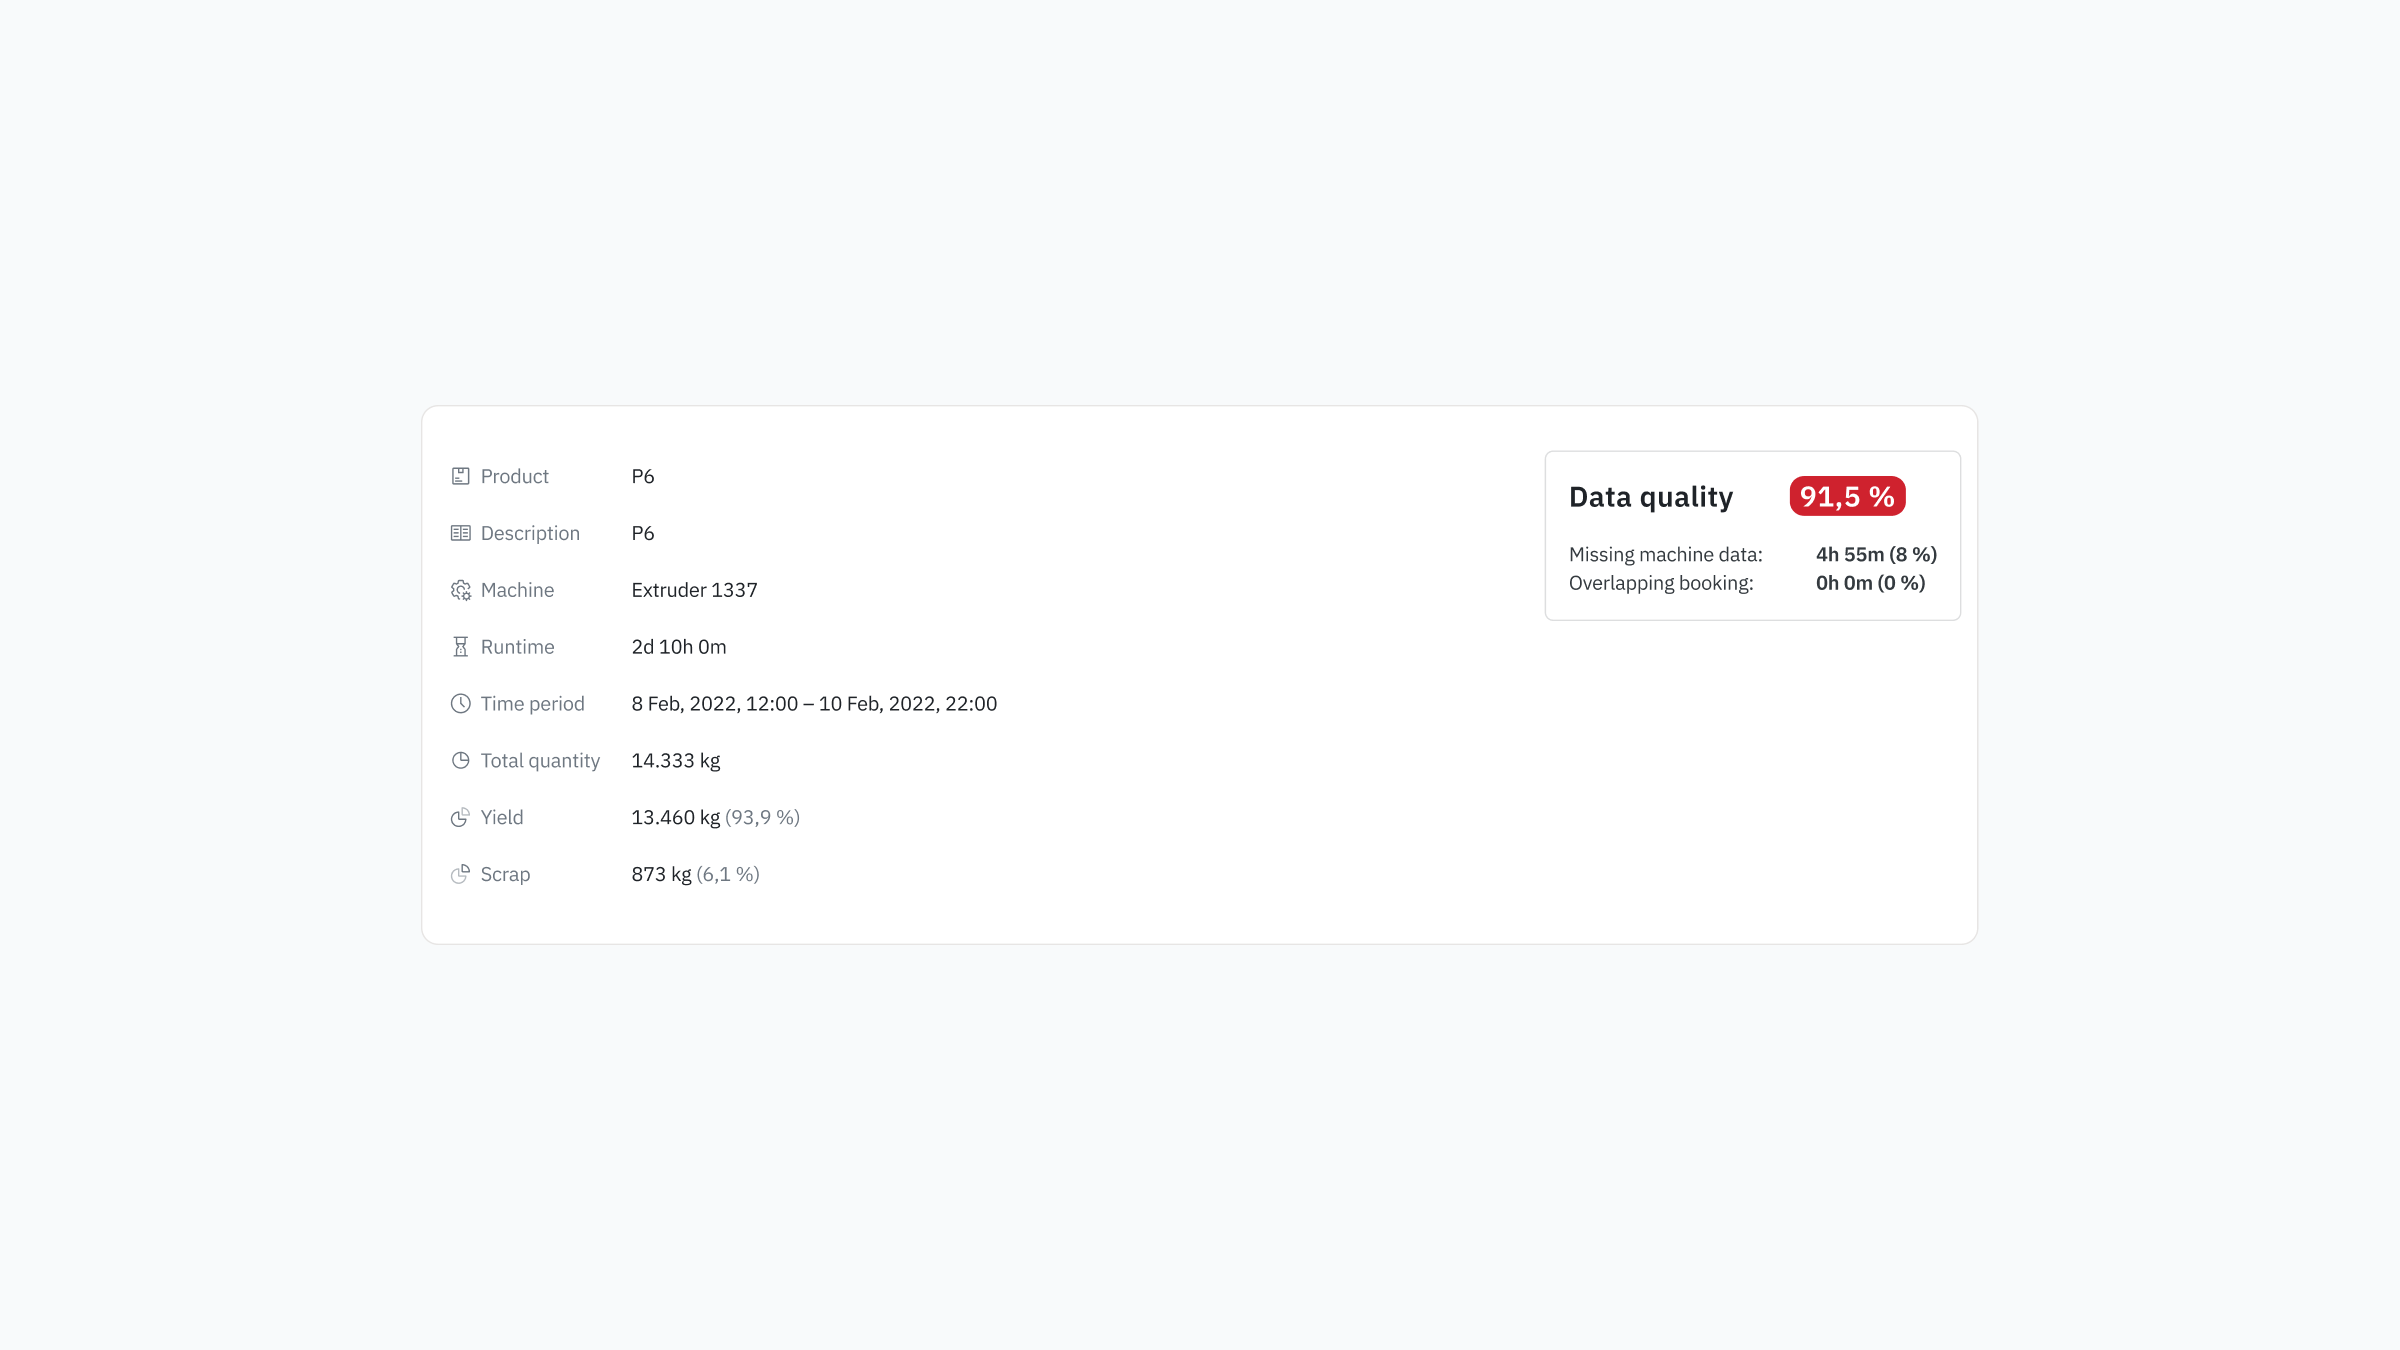Click the 6,1 % scrap percentage
2400x1350 pixels.
pyautogui.click(x=728, y=875)
